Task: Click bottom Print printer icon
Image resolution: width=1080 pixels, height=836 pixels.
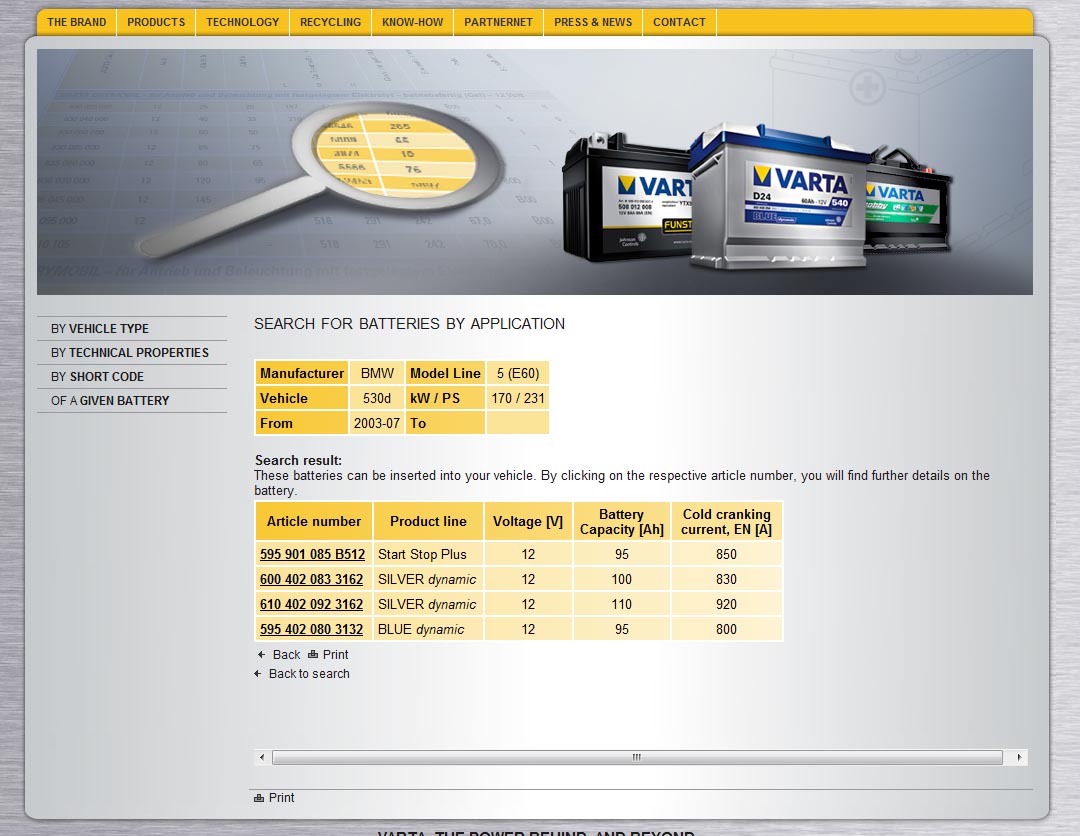Action: click(x=259, y=798)
